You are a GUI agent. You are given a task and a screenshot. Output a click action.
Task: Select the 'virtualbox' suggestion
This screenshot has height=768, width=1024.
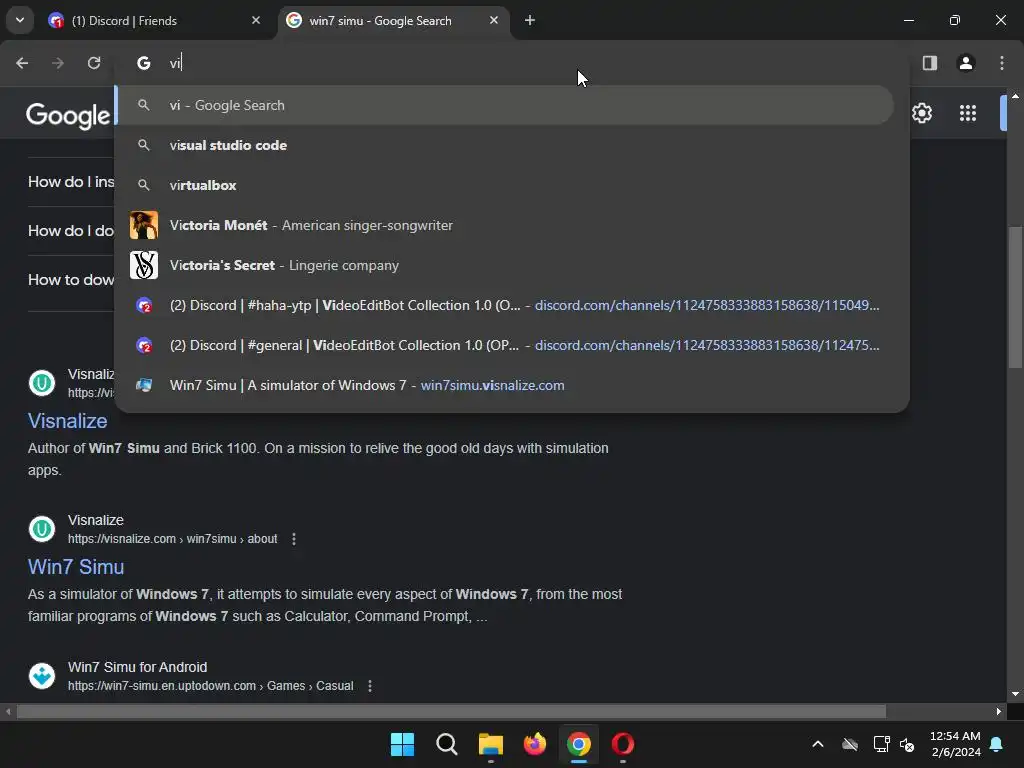(504, 185)
